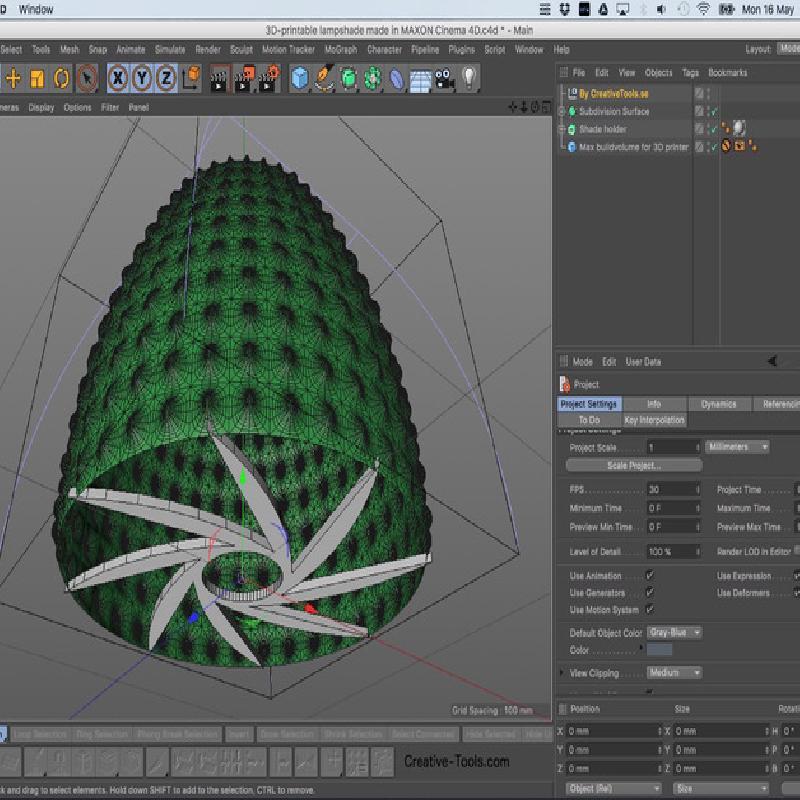Click the Color swatch in Project settings

point(660,650)
